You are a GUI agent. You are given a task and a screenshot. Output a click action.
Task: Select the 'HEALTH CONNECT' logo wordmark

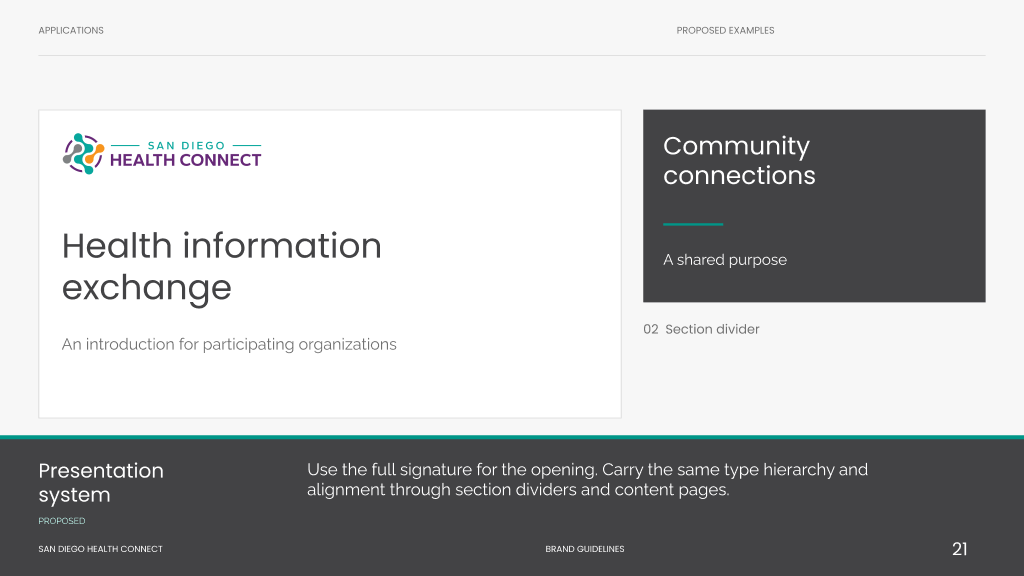click(x=185, y=161)
